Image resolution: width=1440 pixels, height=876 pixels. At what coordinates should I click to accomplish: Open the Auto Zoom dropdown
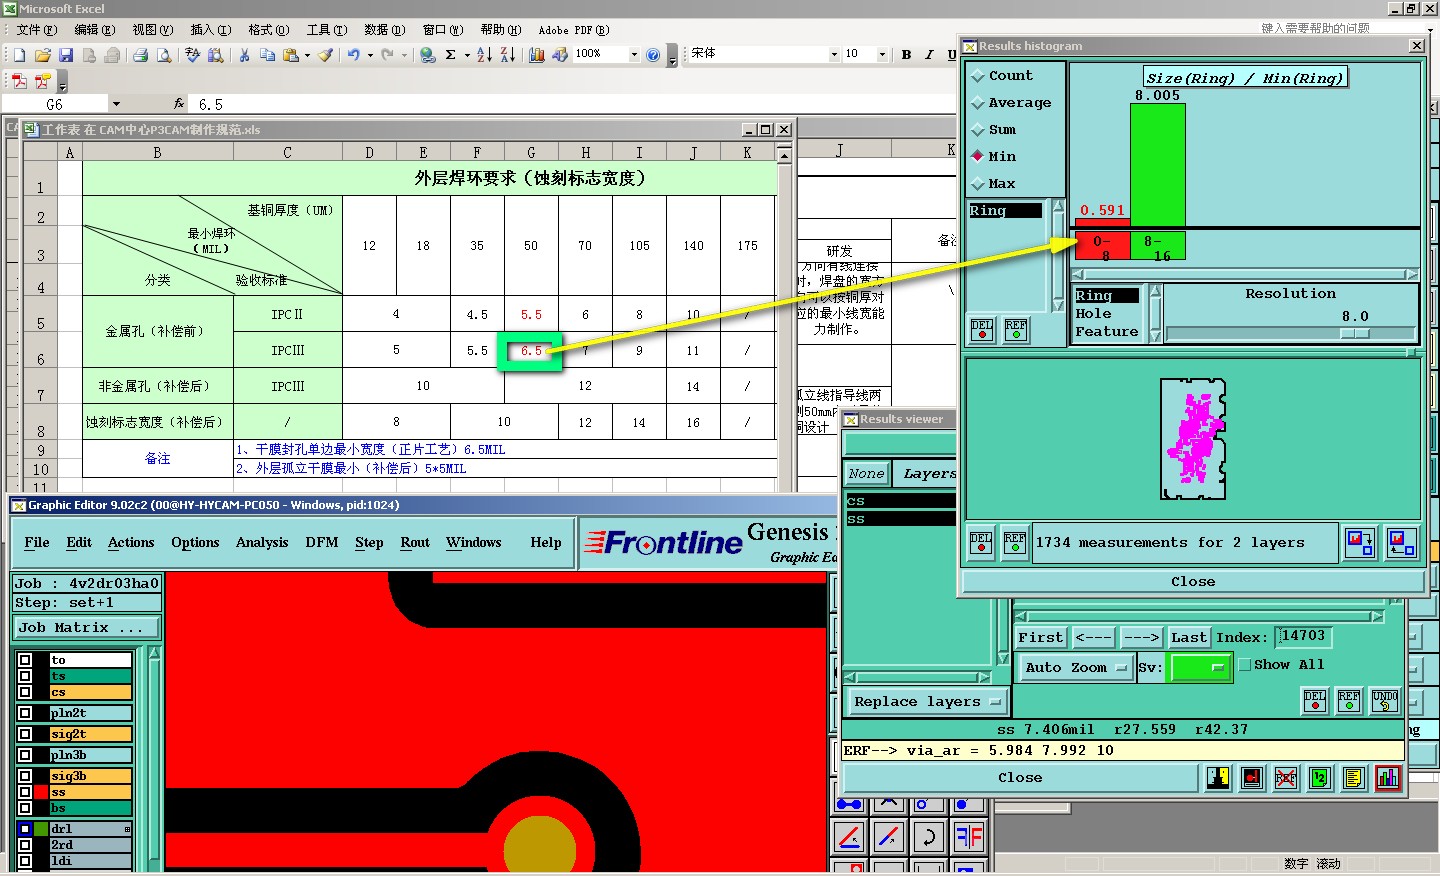[x=1075, y=668]
